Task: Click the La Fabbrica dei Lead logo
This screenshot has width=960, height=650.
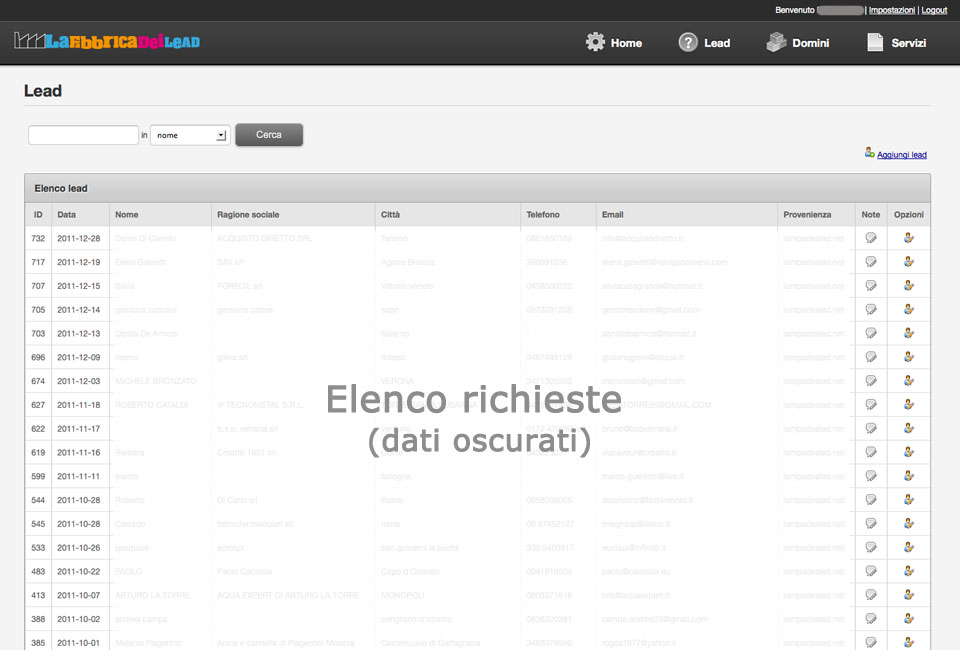Action: coord(107,42)
